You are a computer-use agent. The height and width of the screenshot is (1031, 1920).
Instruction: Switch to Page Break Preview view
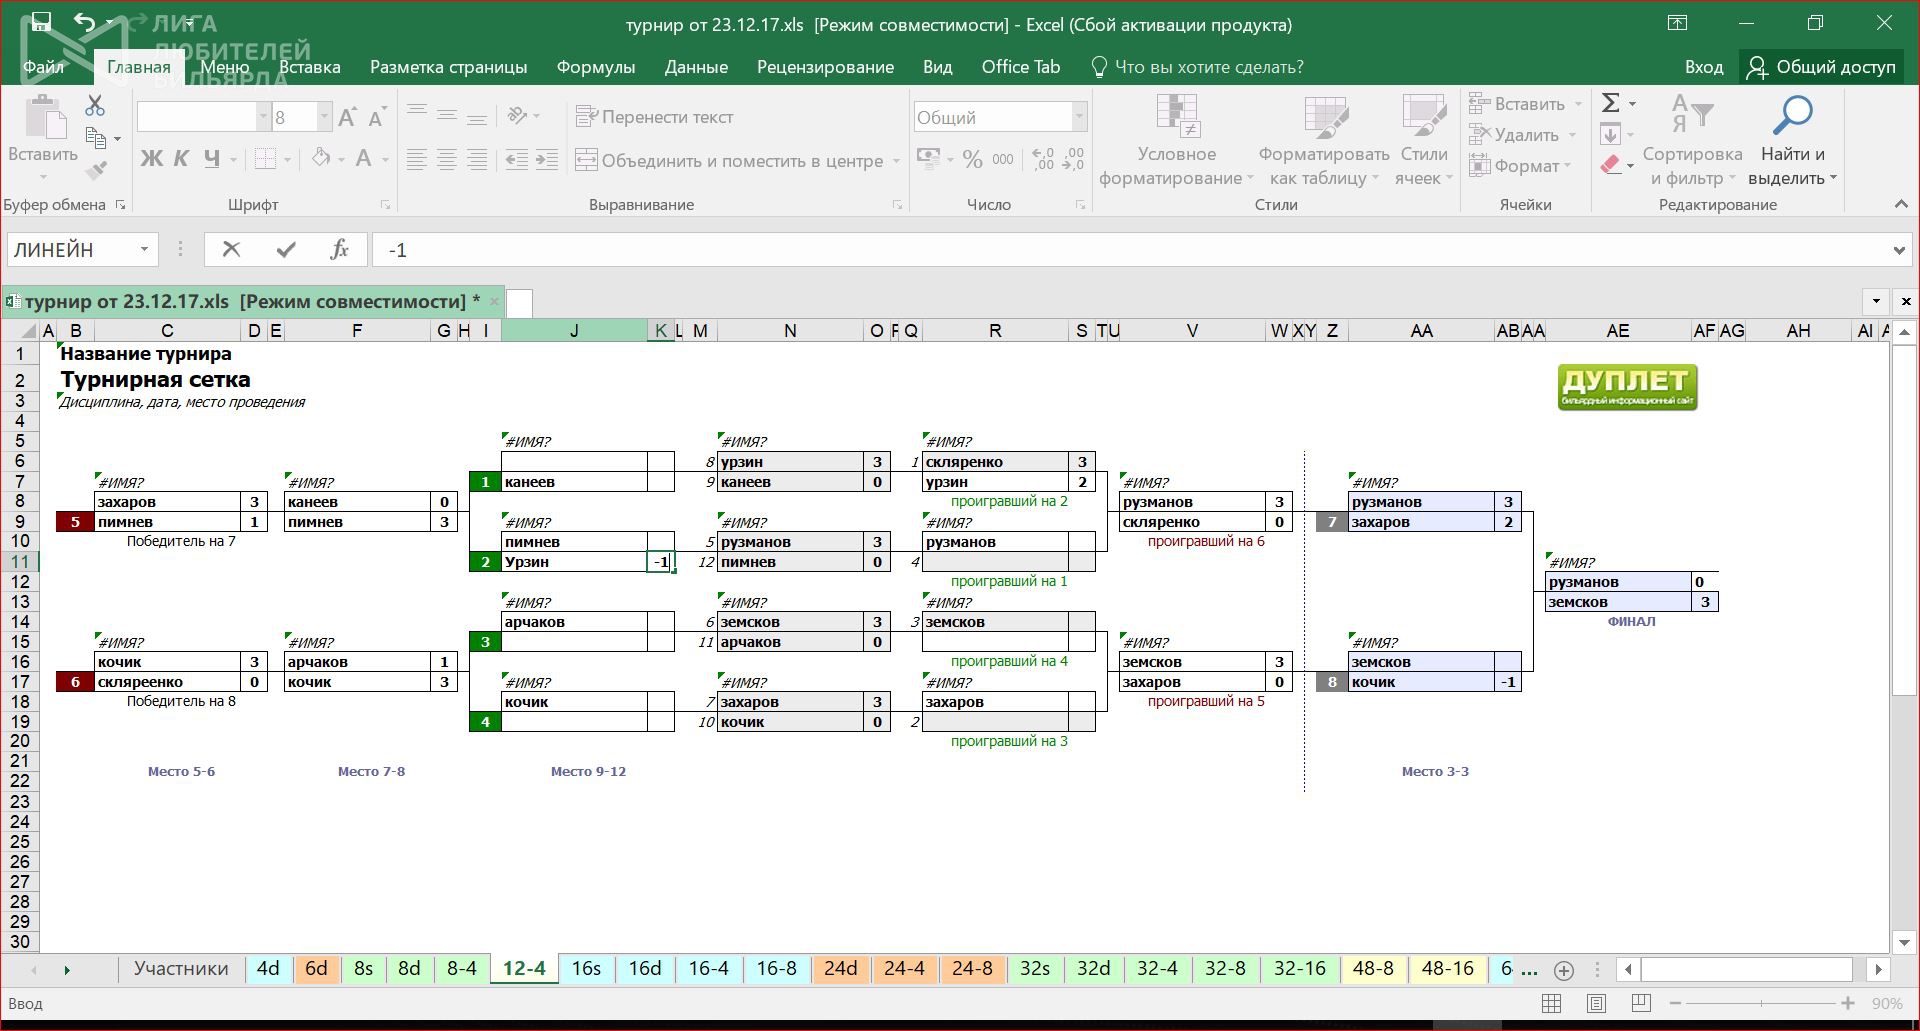tap(1641, 1003)
